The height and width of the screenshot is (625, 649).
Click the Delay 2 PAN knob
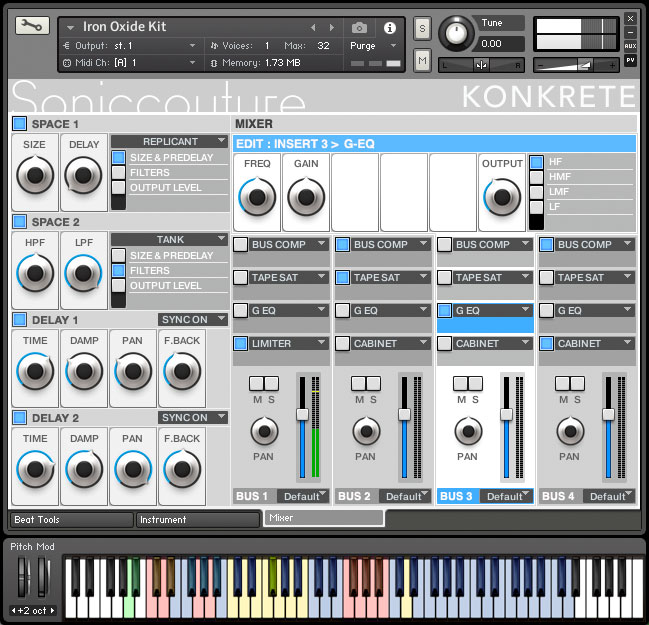(x=133, y=469)
